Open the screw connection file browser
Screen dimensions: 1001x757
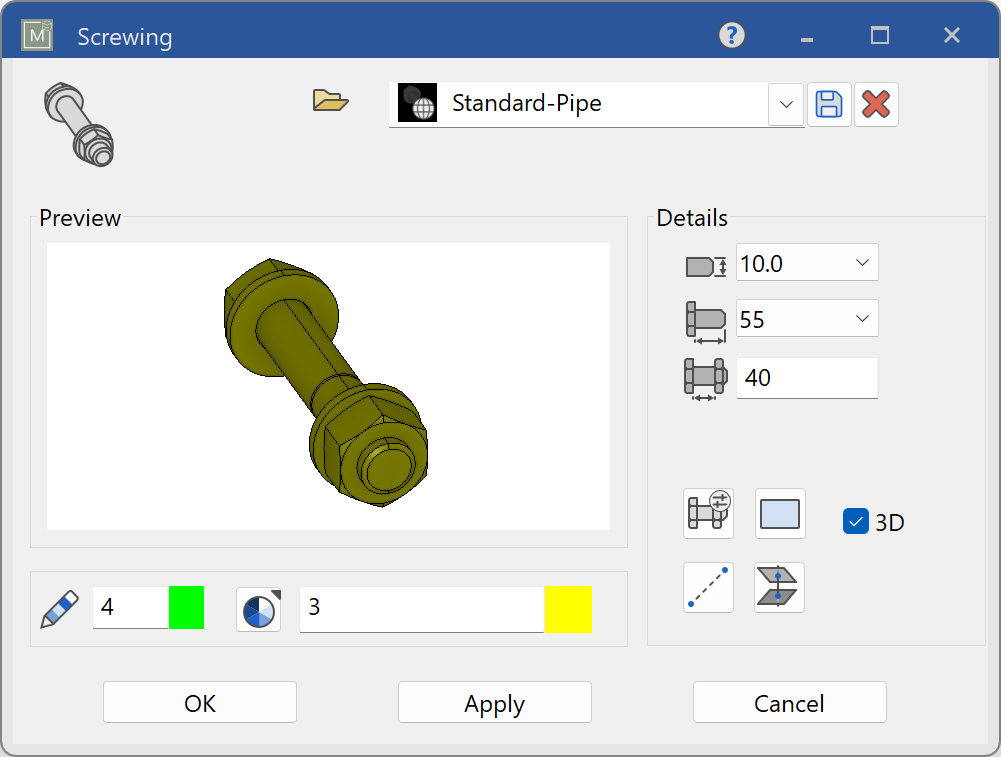(x=330, y=100)
